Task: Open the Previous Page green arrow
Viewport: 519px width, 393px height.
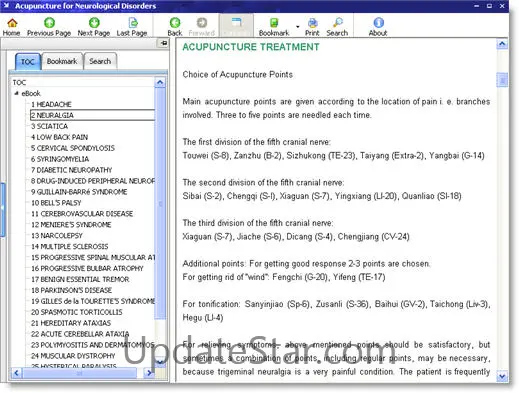Action: click(49, 23)
